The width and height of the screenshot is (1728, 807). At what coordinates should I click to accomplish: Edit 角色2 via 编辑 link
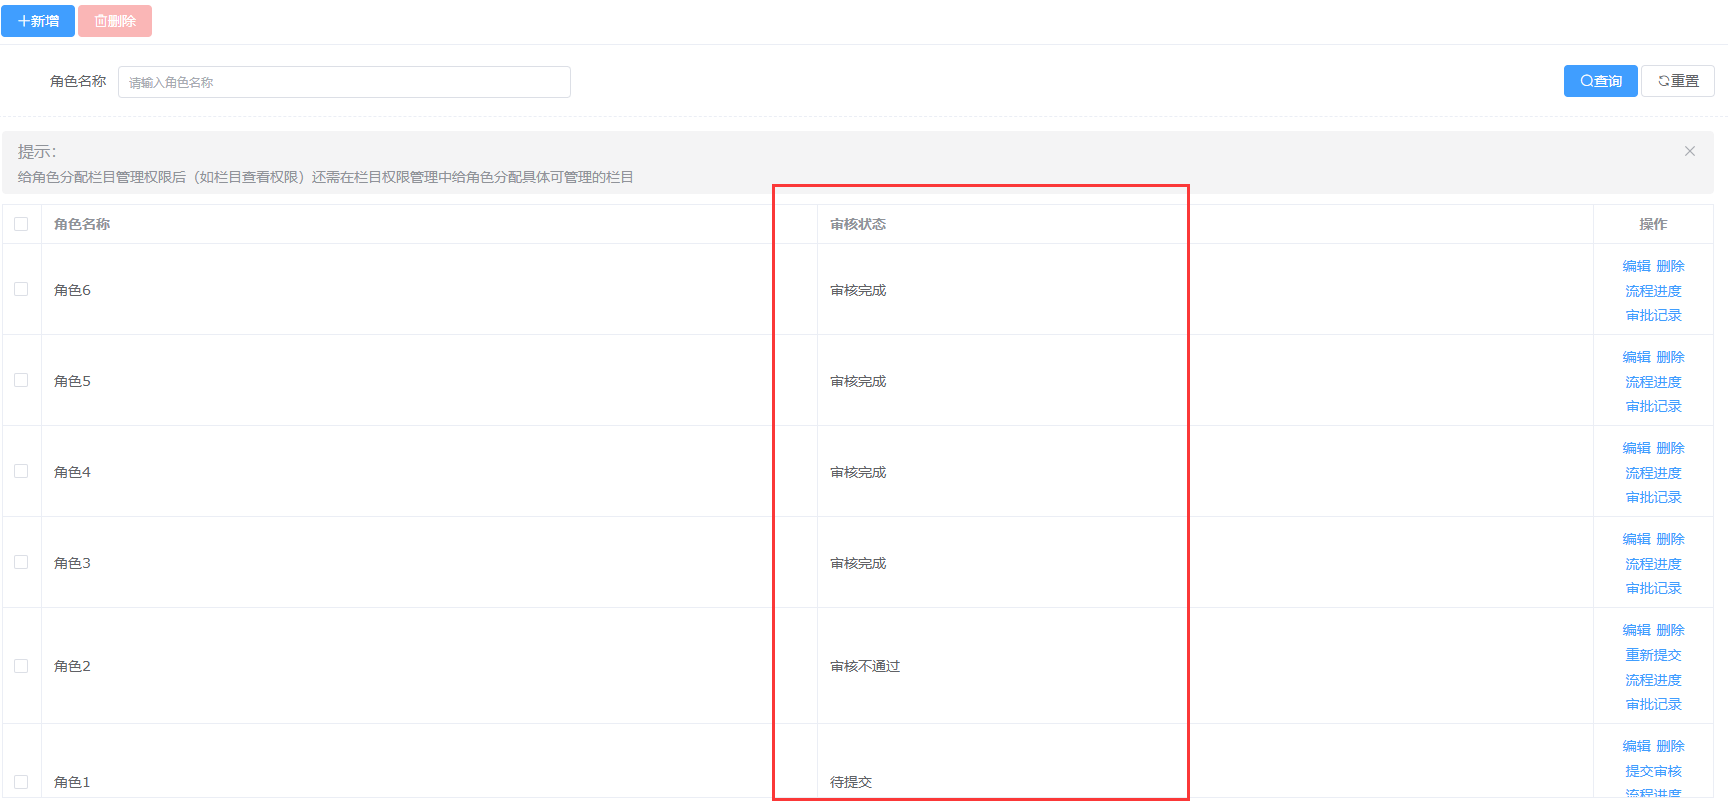(x=1636, y=630)
